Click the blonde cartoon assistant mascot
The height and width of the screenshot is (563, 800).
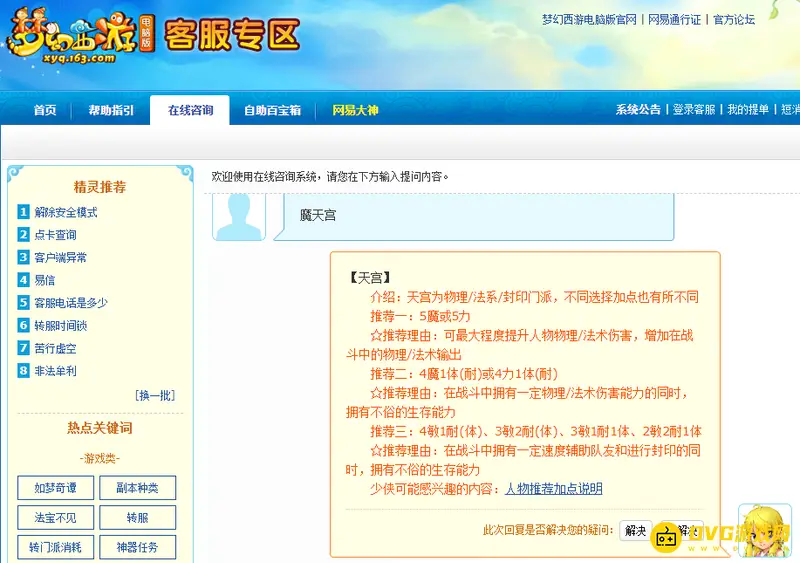coord(765,531)
